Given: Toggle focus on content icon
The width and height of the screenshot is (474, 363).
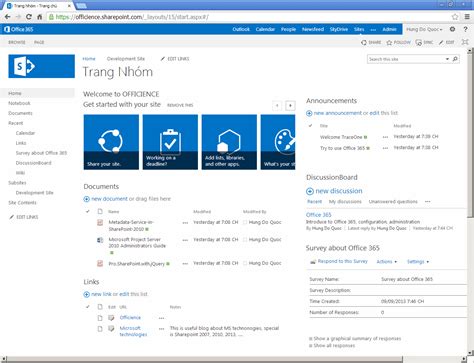Looking at the screenshot, I should [465, 42].
